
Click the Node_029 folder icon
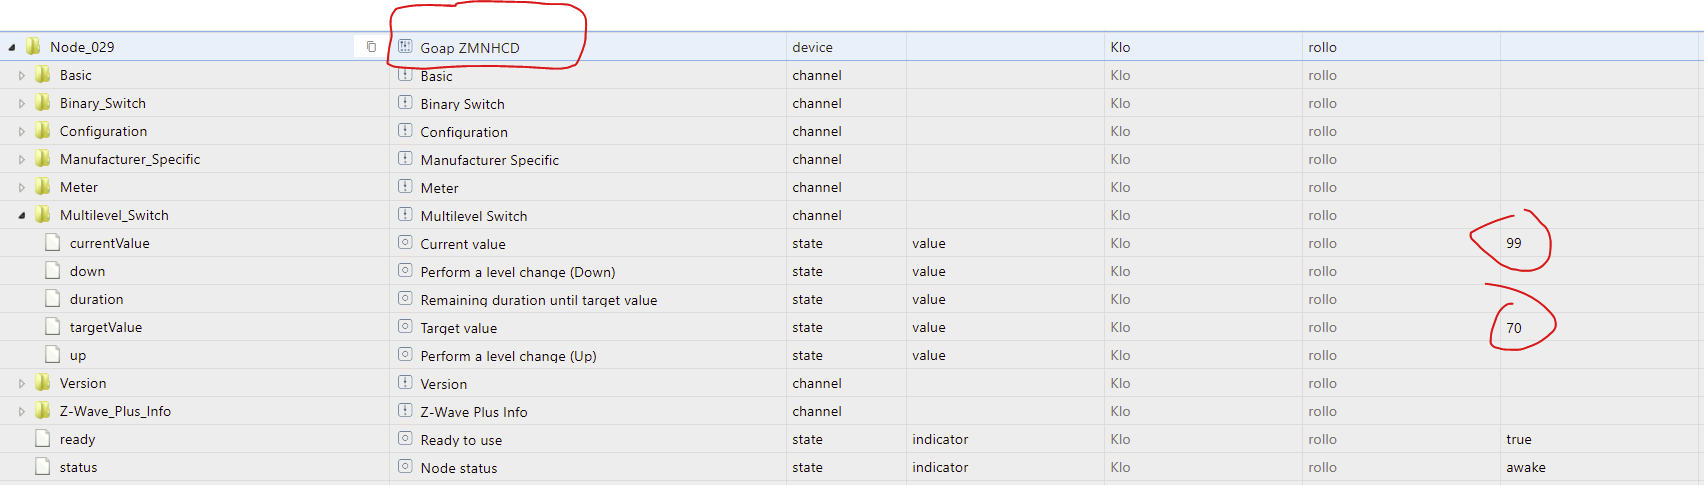pos(33,47)
